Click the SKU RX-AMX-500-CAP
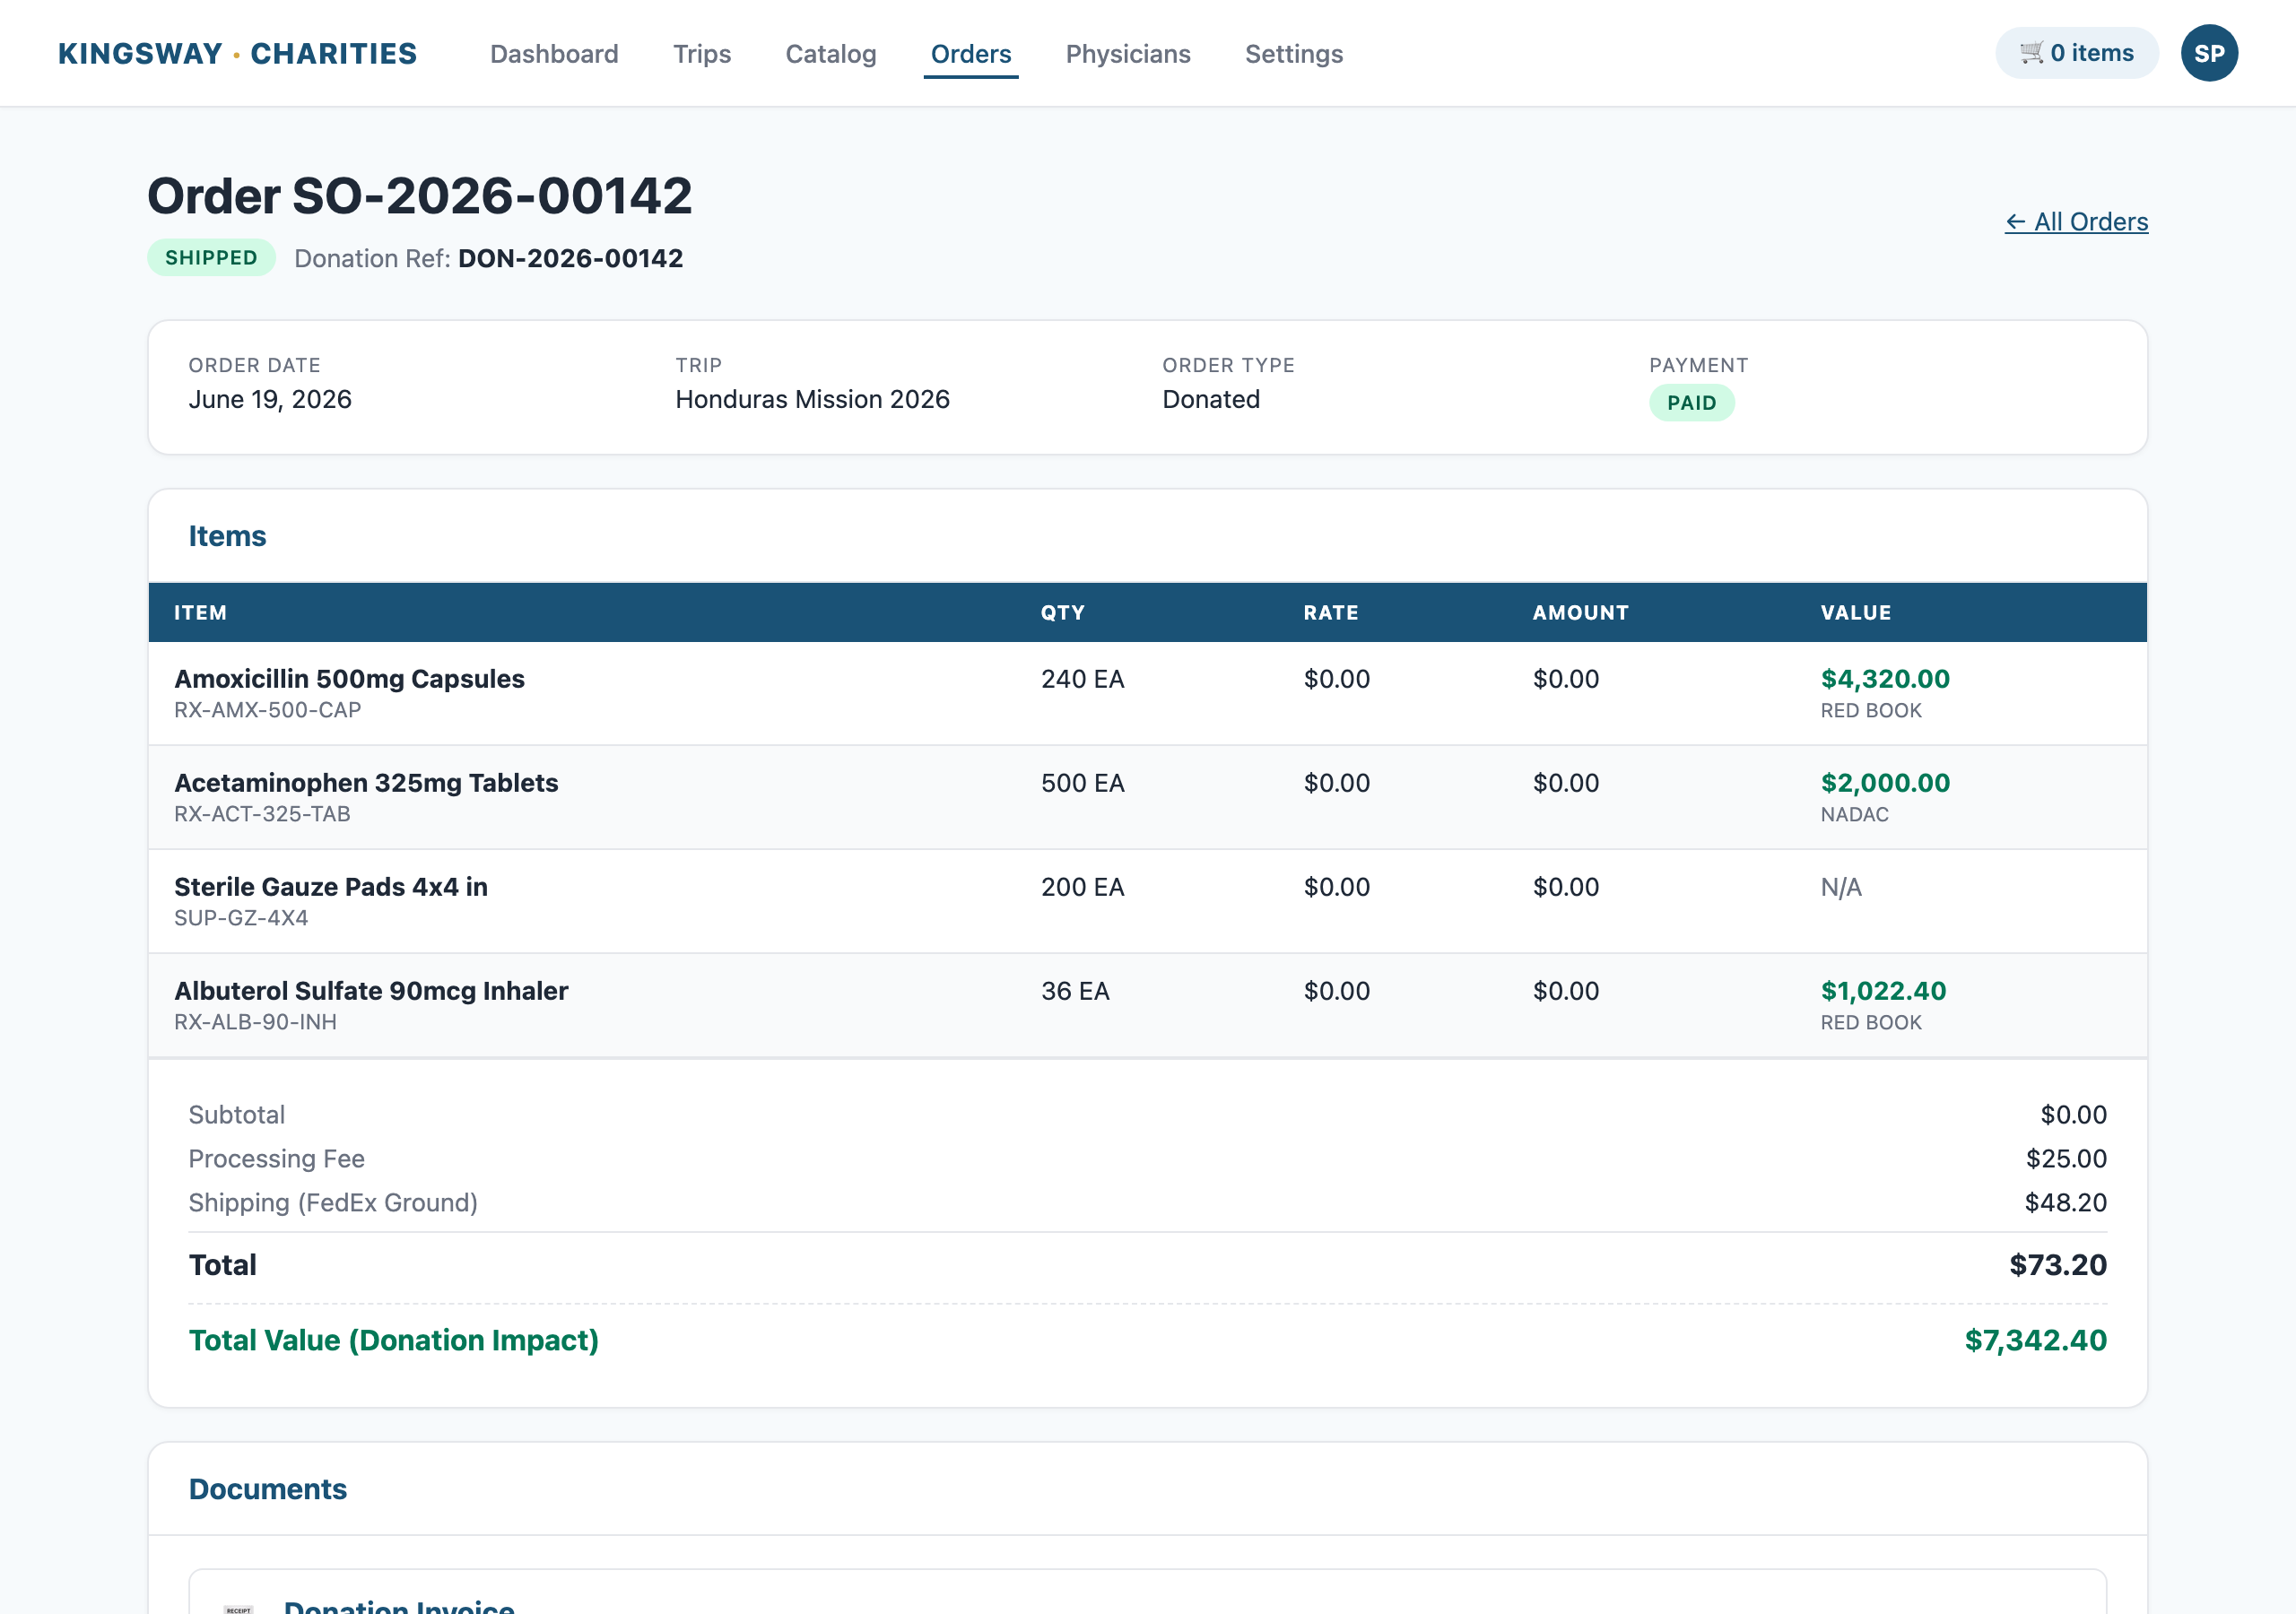Viewport: 2296px width, 1614px height. [x=267, y=710]
